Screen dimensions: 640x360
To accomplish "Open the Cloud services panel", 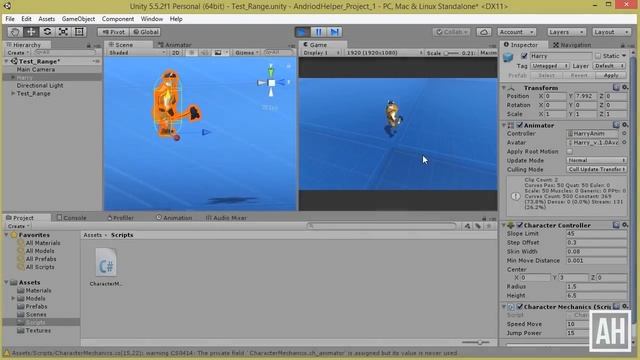I will point(484,32).
